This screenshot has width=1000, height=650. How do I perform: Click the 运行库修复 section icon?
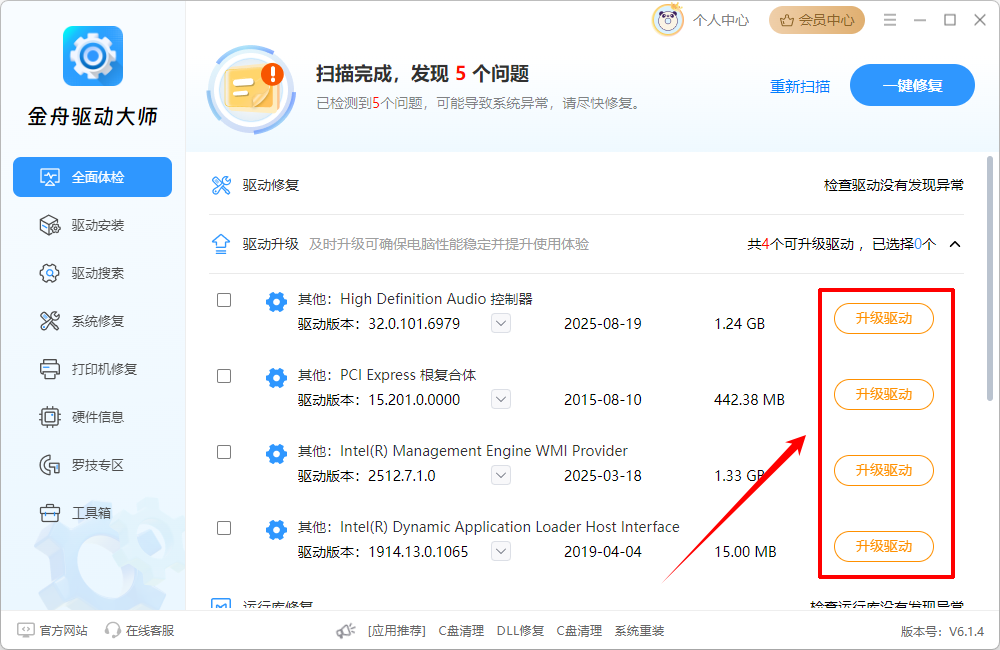(x=221, y=603)
